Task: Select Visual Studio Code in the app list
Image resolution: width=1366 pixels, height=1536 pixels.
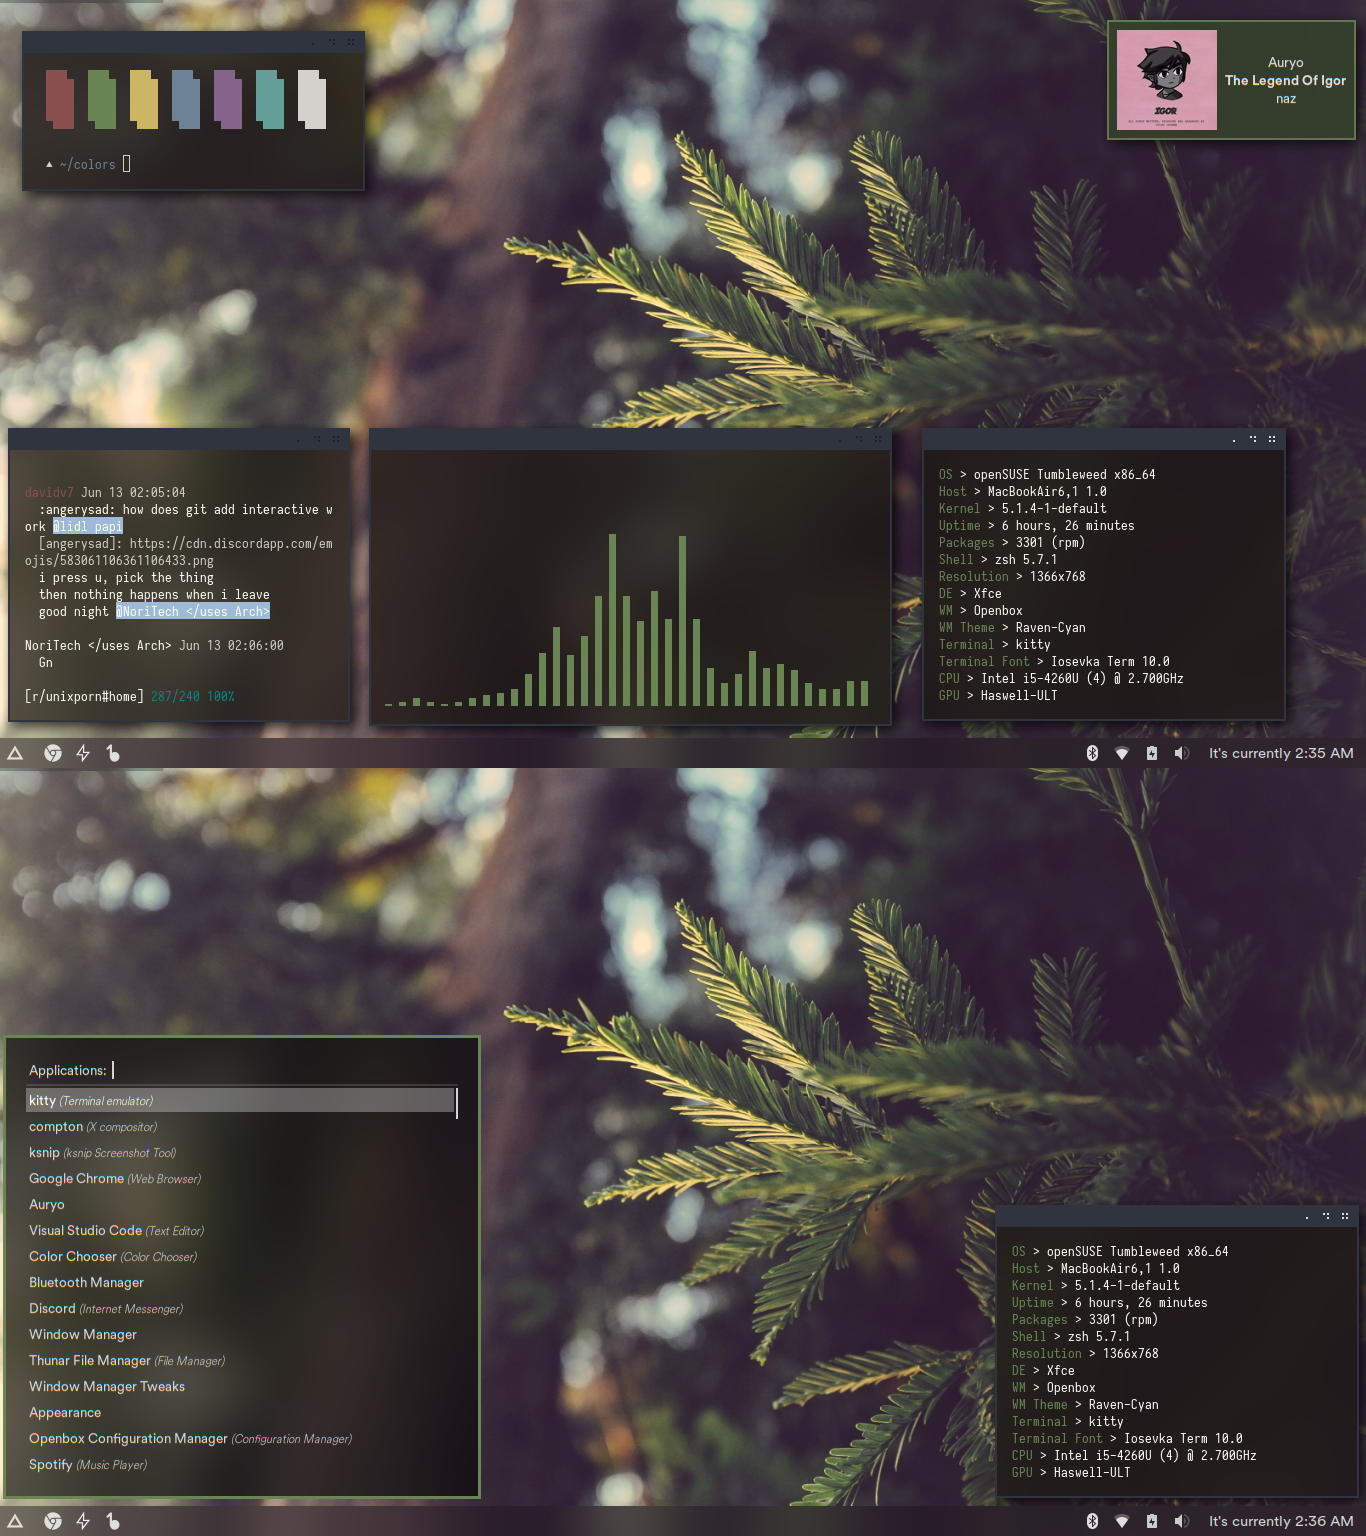Action: point(85,1230)
